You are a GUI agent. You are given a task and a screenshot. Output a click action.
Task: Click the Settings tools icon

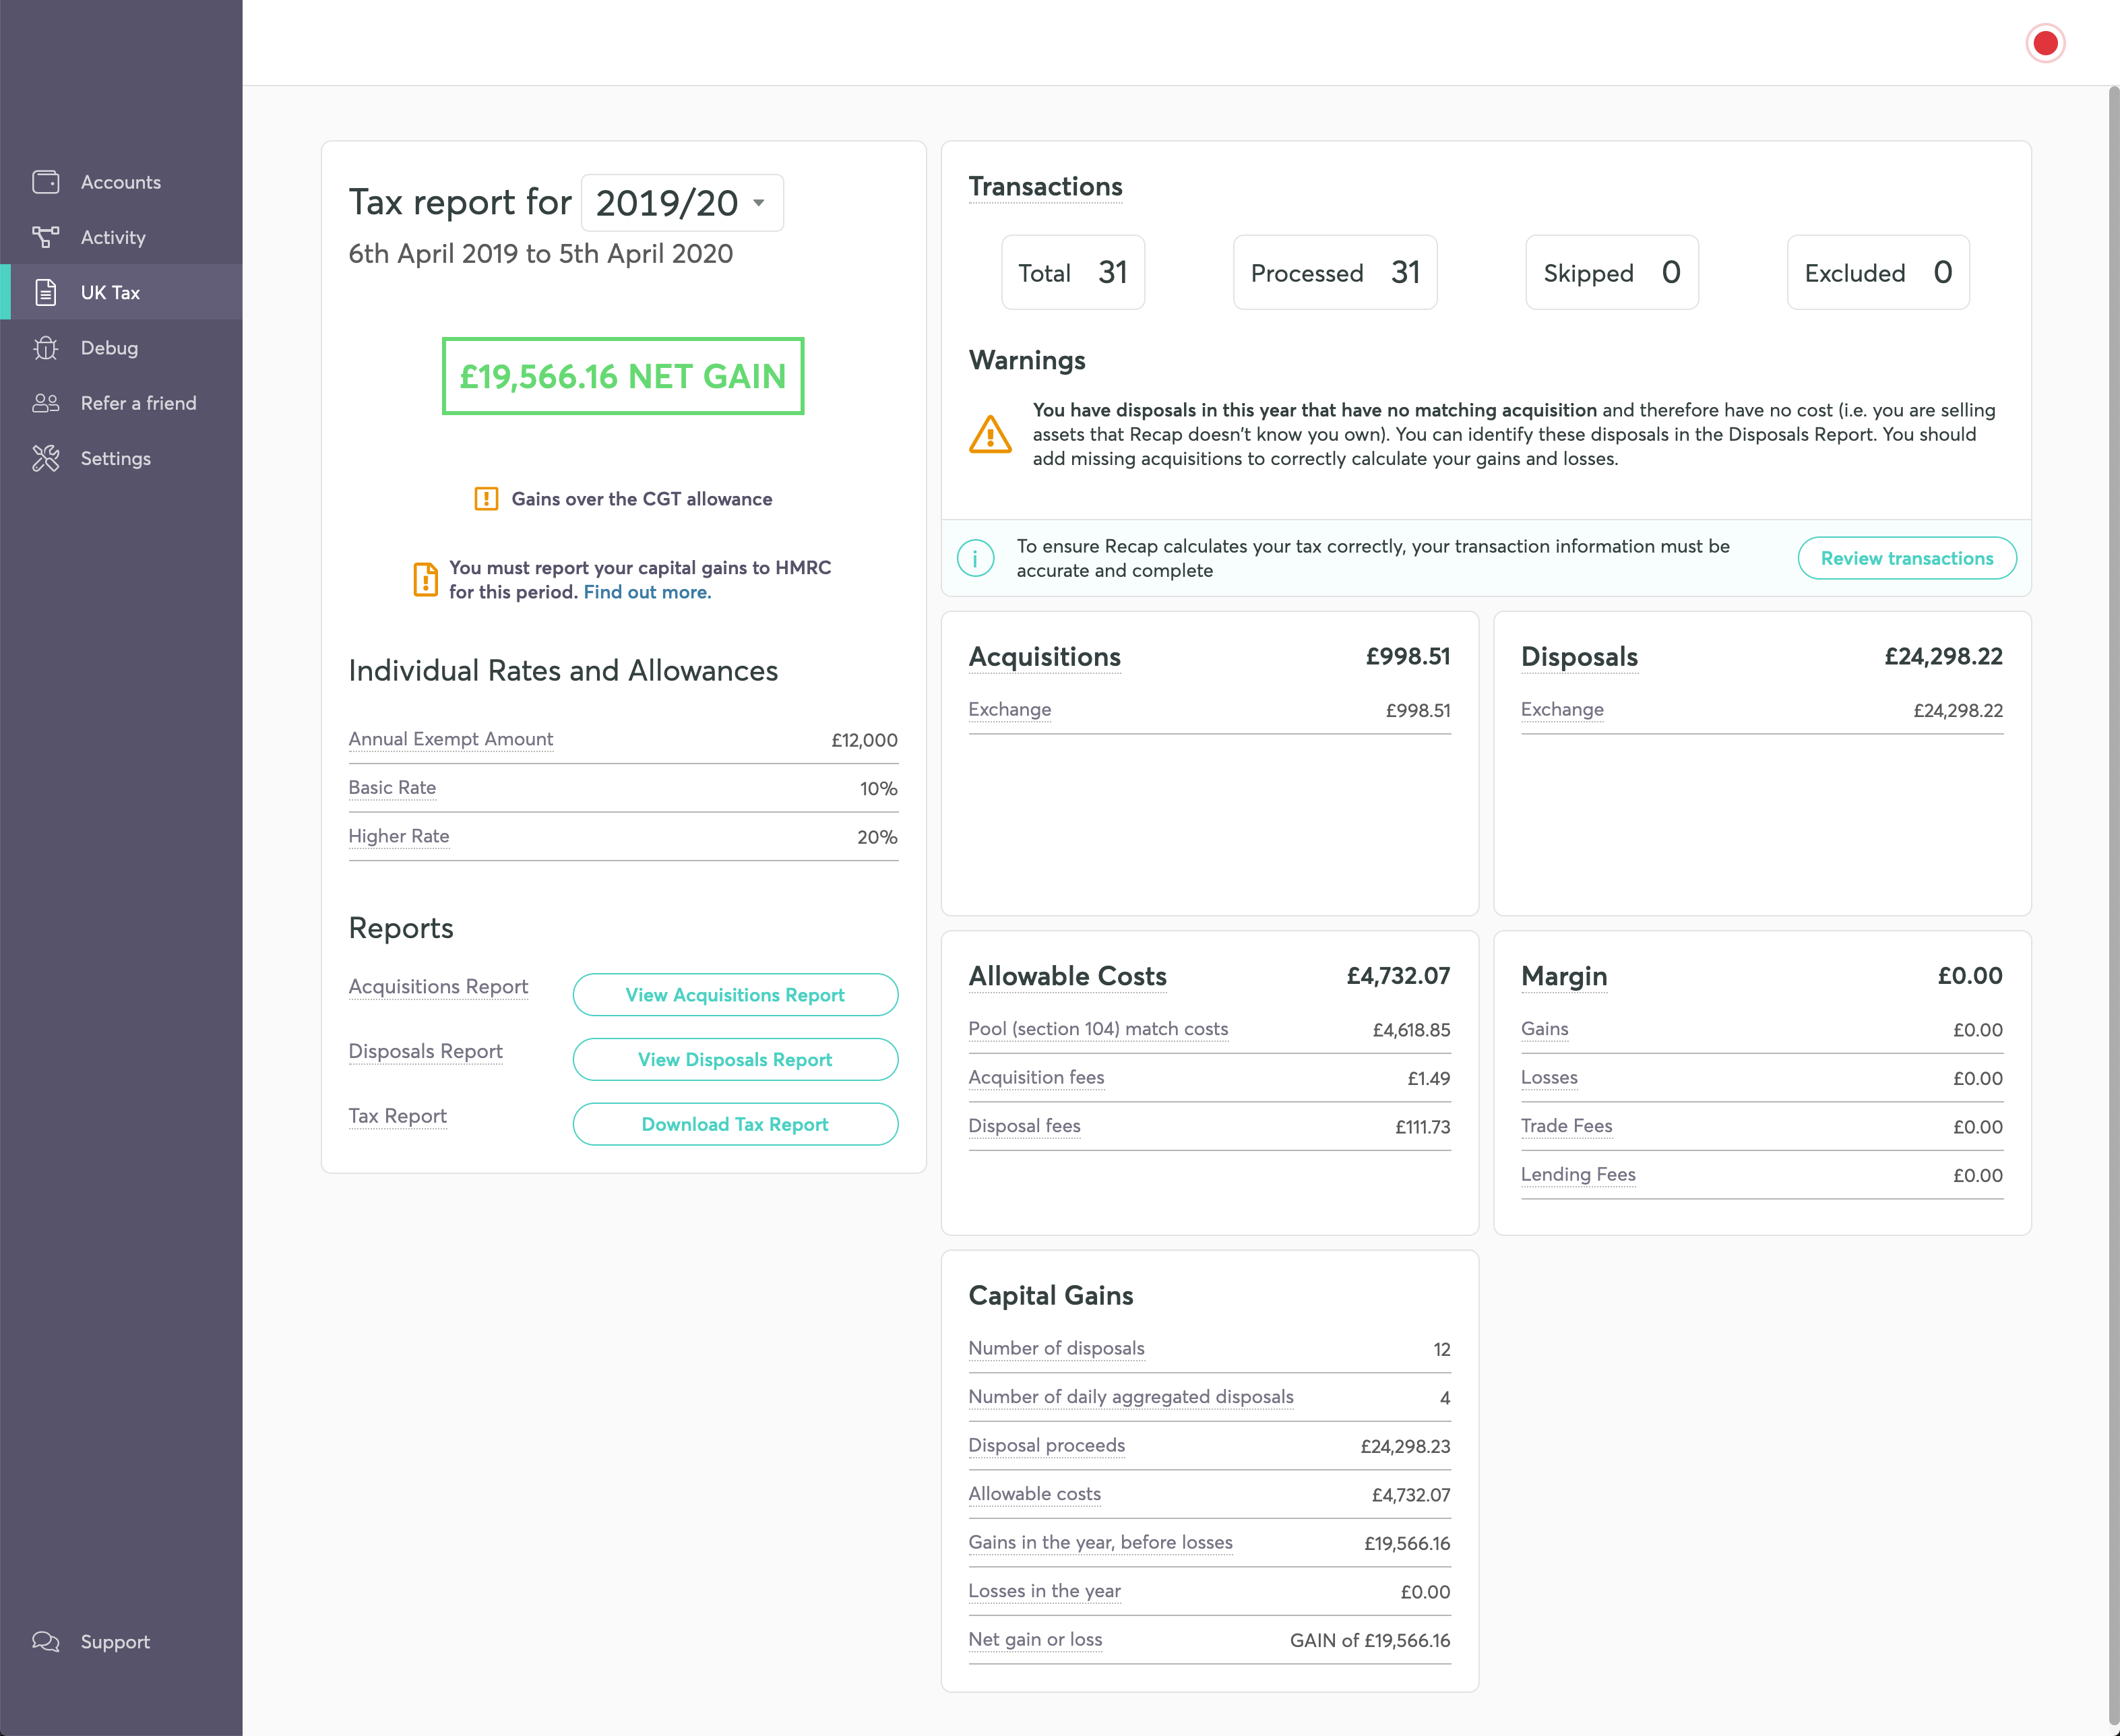[46, 458]
